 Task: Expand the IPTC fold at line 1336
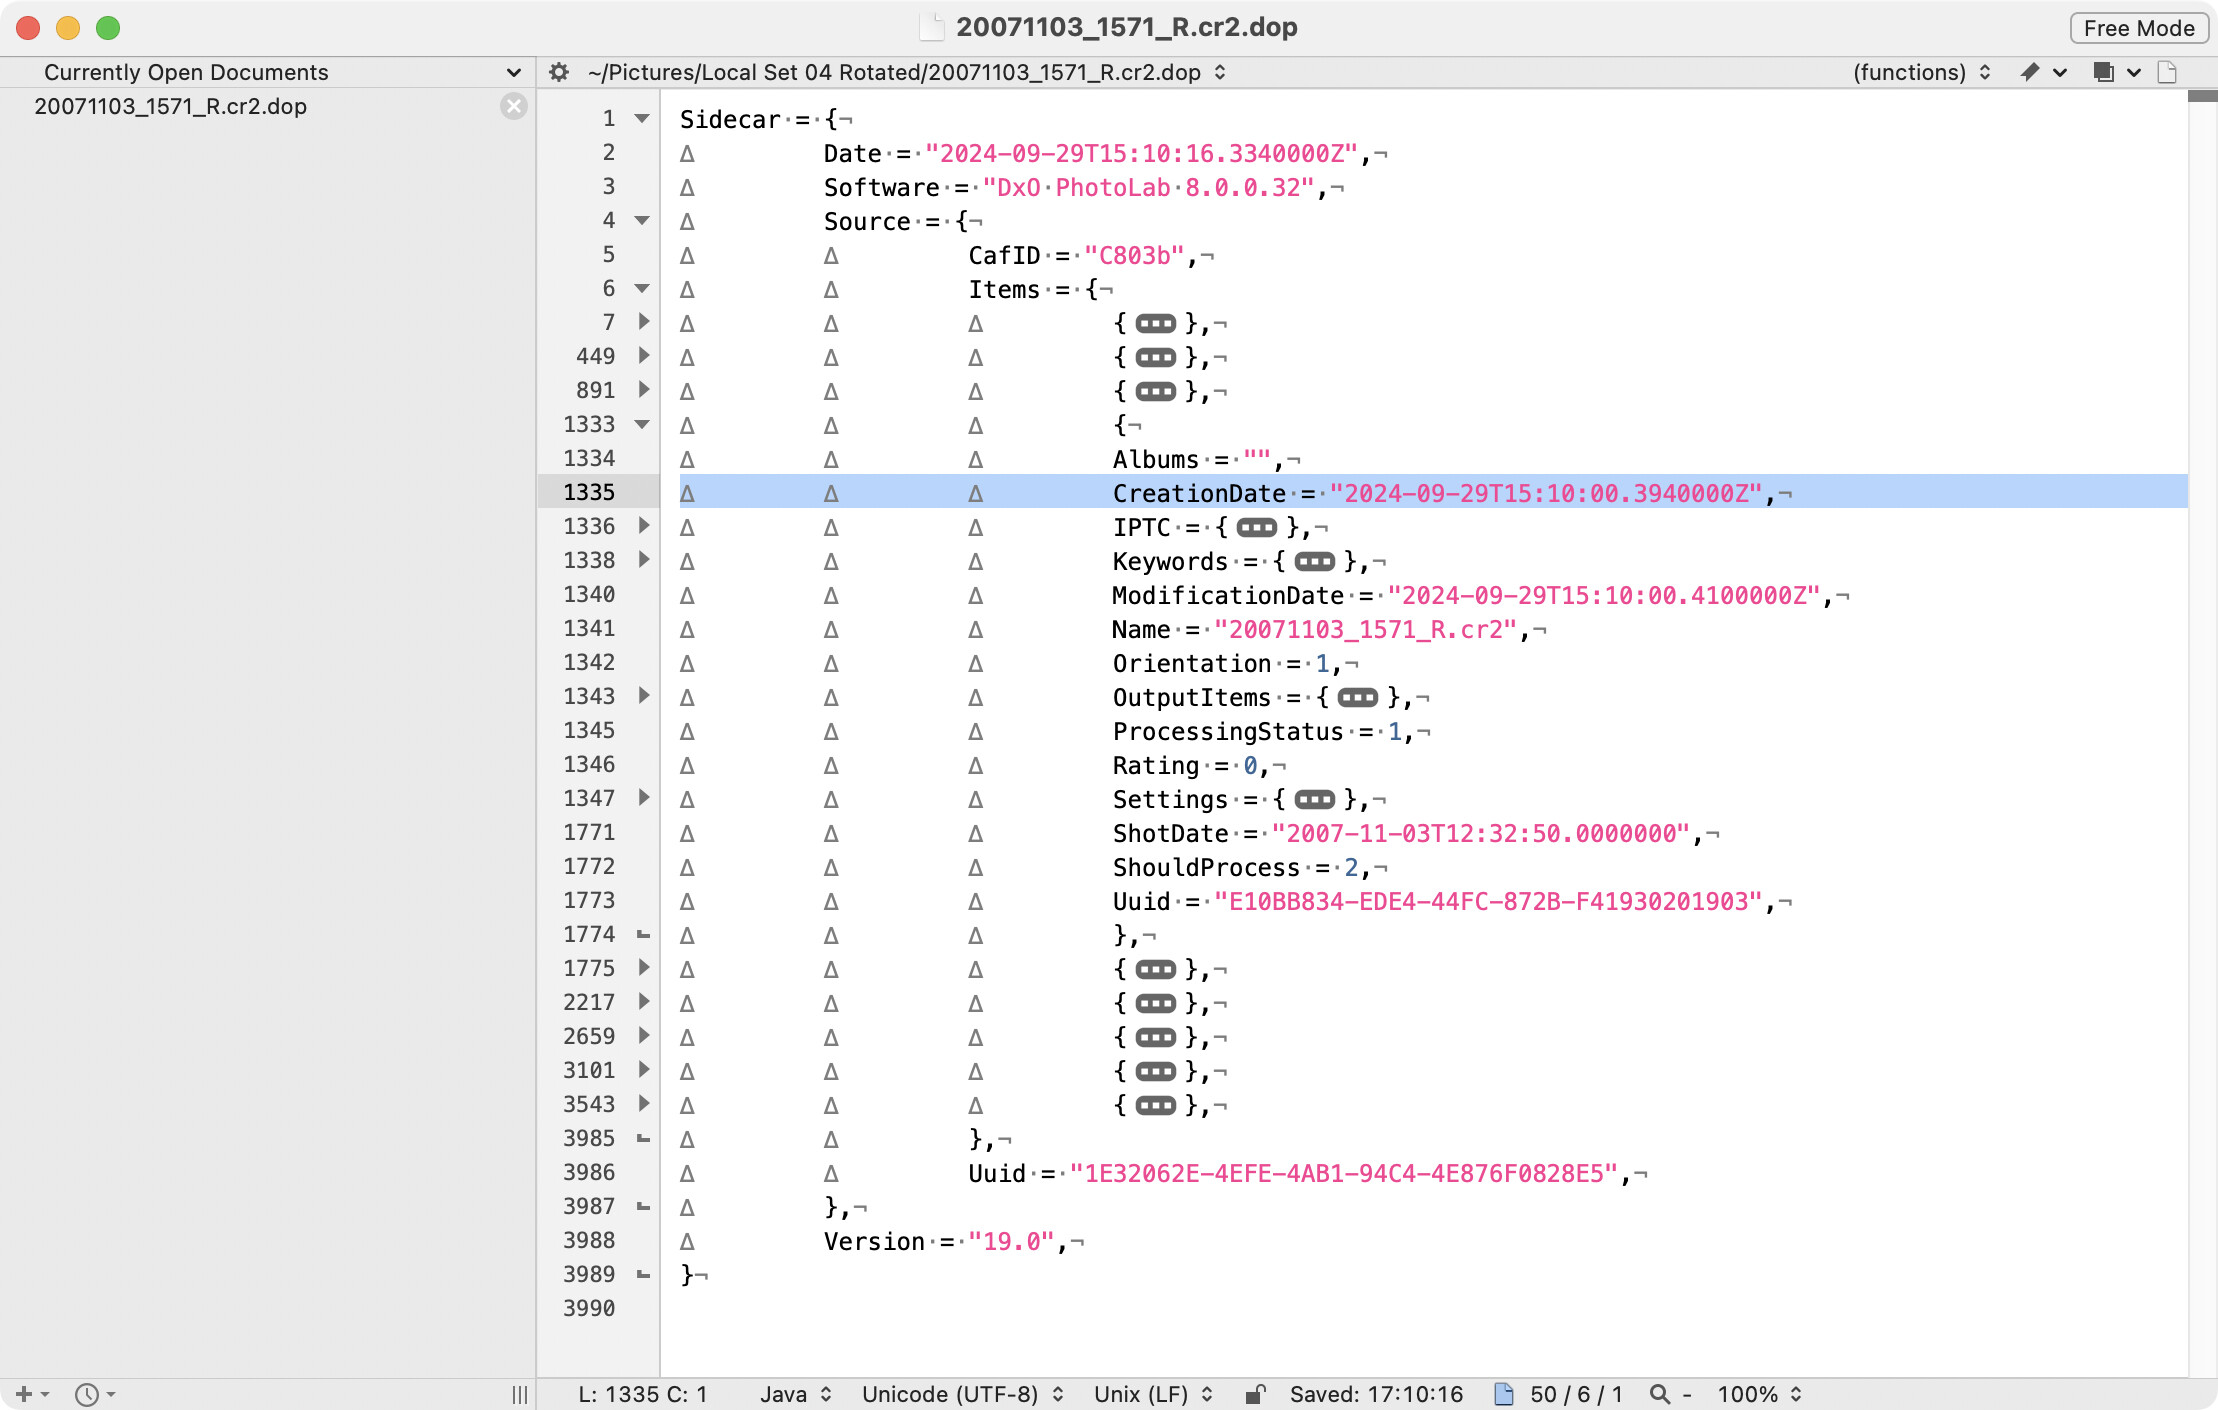(644, 526)
